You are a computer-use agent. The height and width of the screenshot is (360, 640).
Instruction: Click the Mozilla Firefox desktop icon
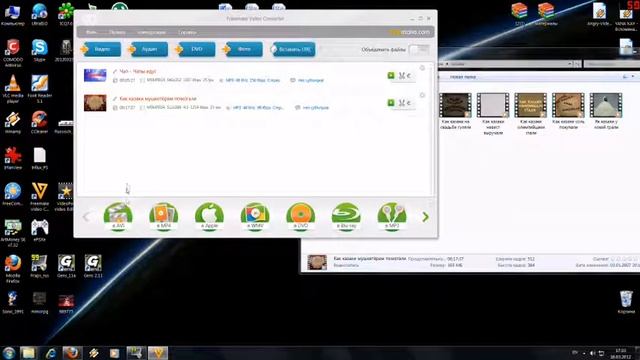13,269
